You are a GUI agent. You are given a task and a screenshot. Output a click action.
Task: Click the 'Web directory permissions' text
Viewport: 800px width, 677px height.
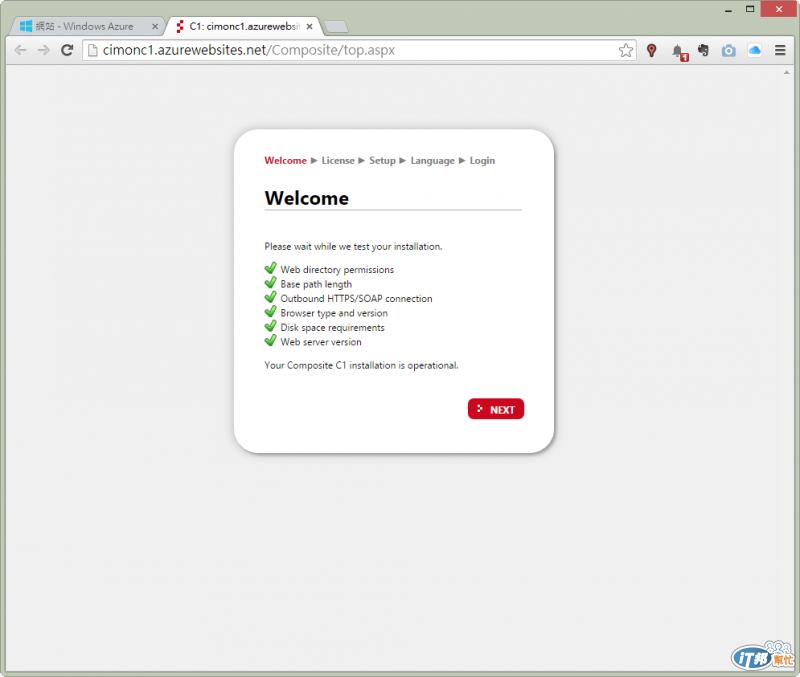coord(337,269)
